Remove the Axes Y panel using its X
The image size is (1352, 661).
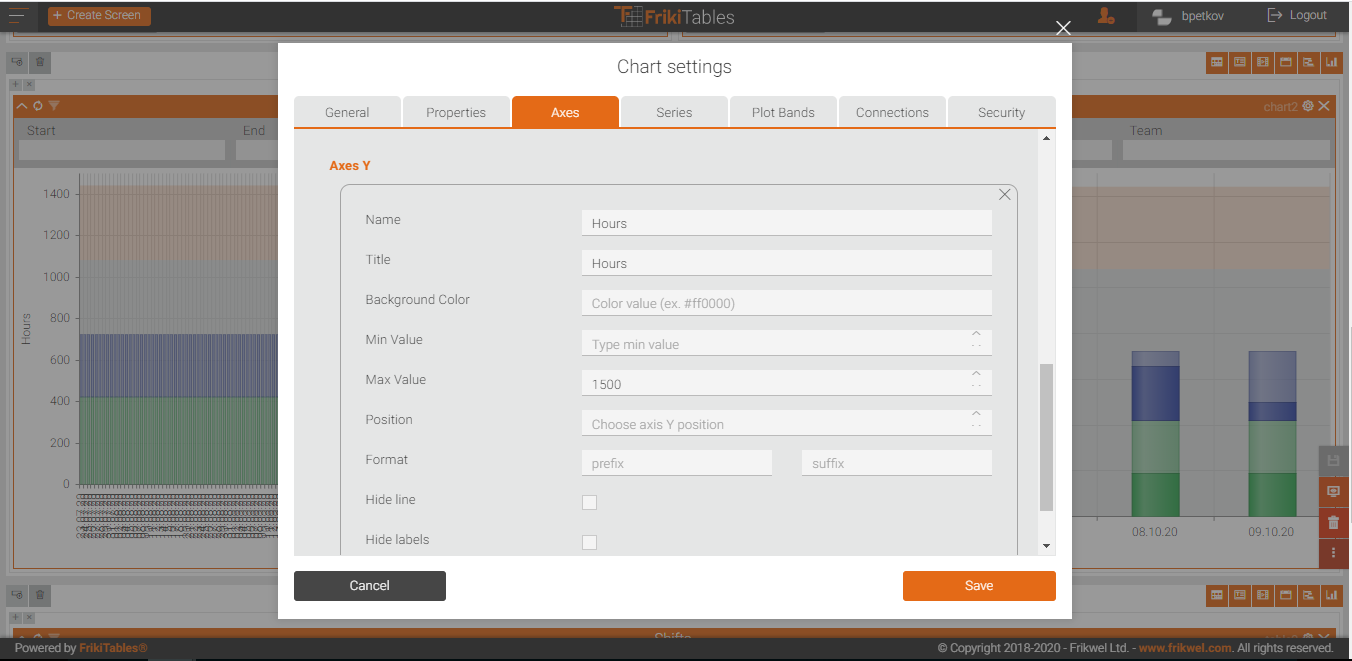point(1005,195)
